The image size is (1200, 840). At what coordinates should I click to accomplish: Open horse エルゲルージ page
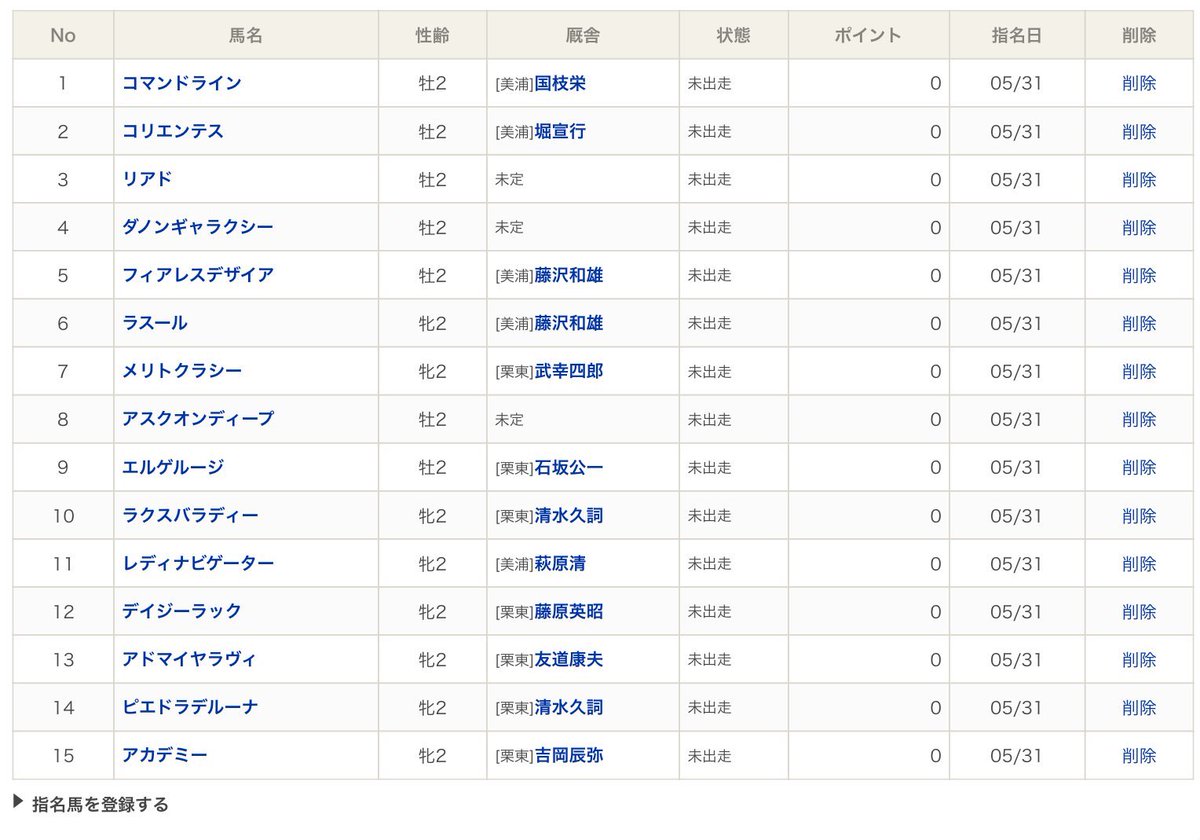coord(173,467)
